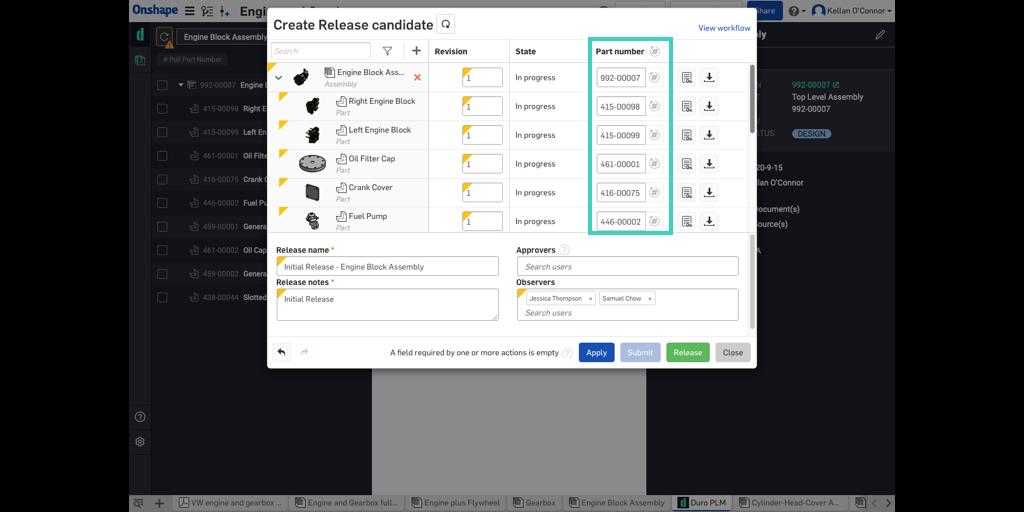Viewport: 1024px width, 512px height.
Task: Tick checkbox beside 461-00001 in background list
Action: click(162, 156)
